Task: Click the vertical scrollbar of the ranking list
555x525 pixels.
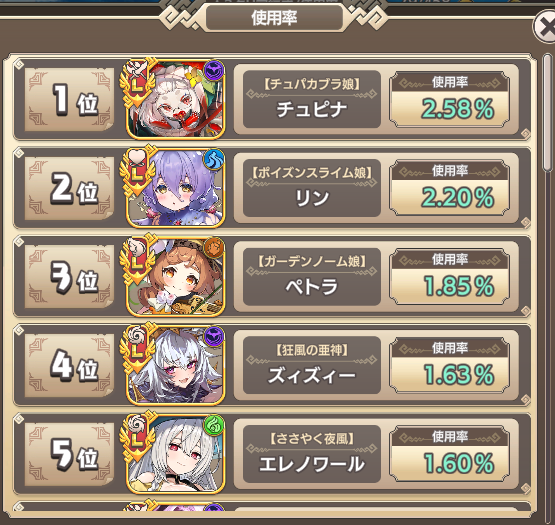Action: tap(548, 113)
